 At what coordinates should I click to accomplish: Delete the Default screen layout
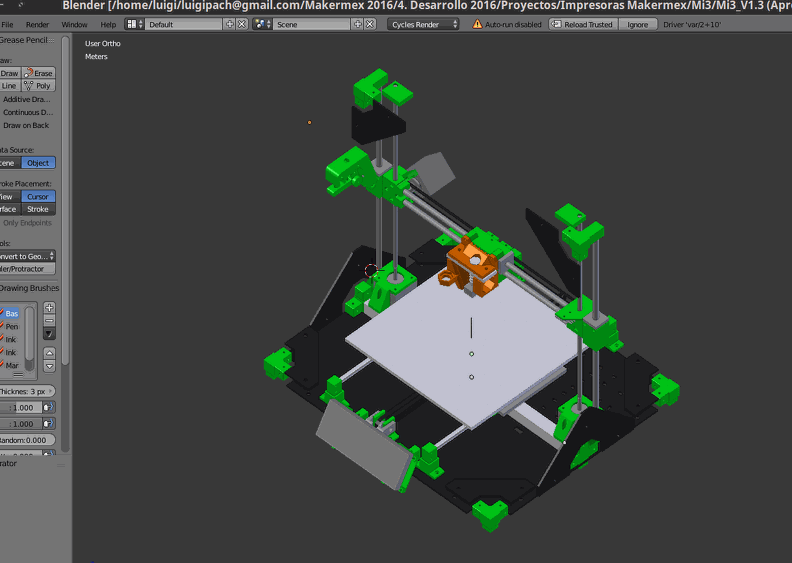point(242,24)
